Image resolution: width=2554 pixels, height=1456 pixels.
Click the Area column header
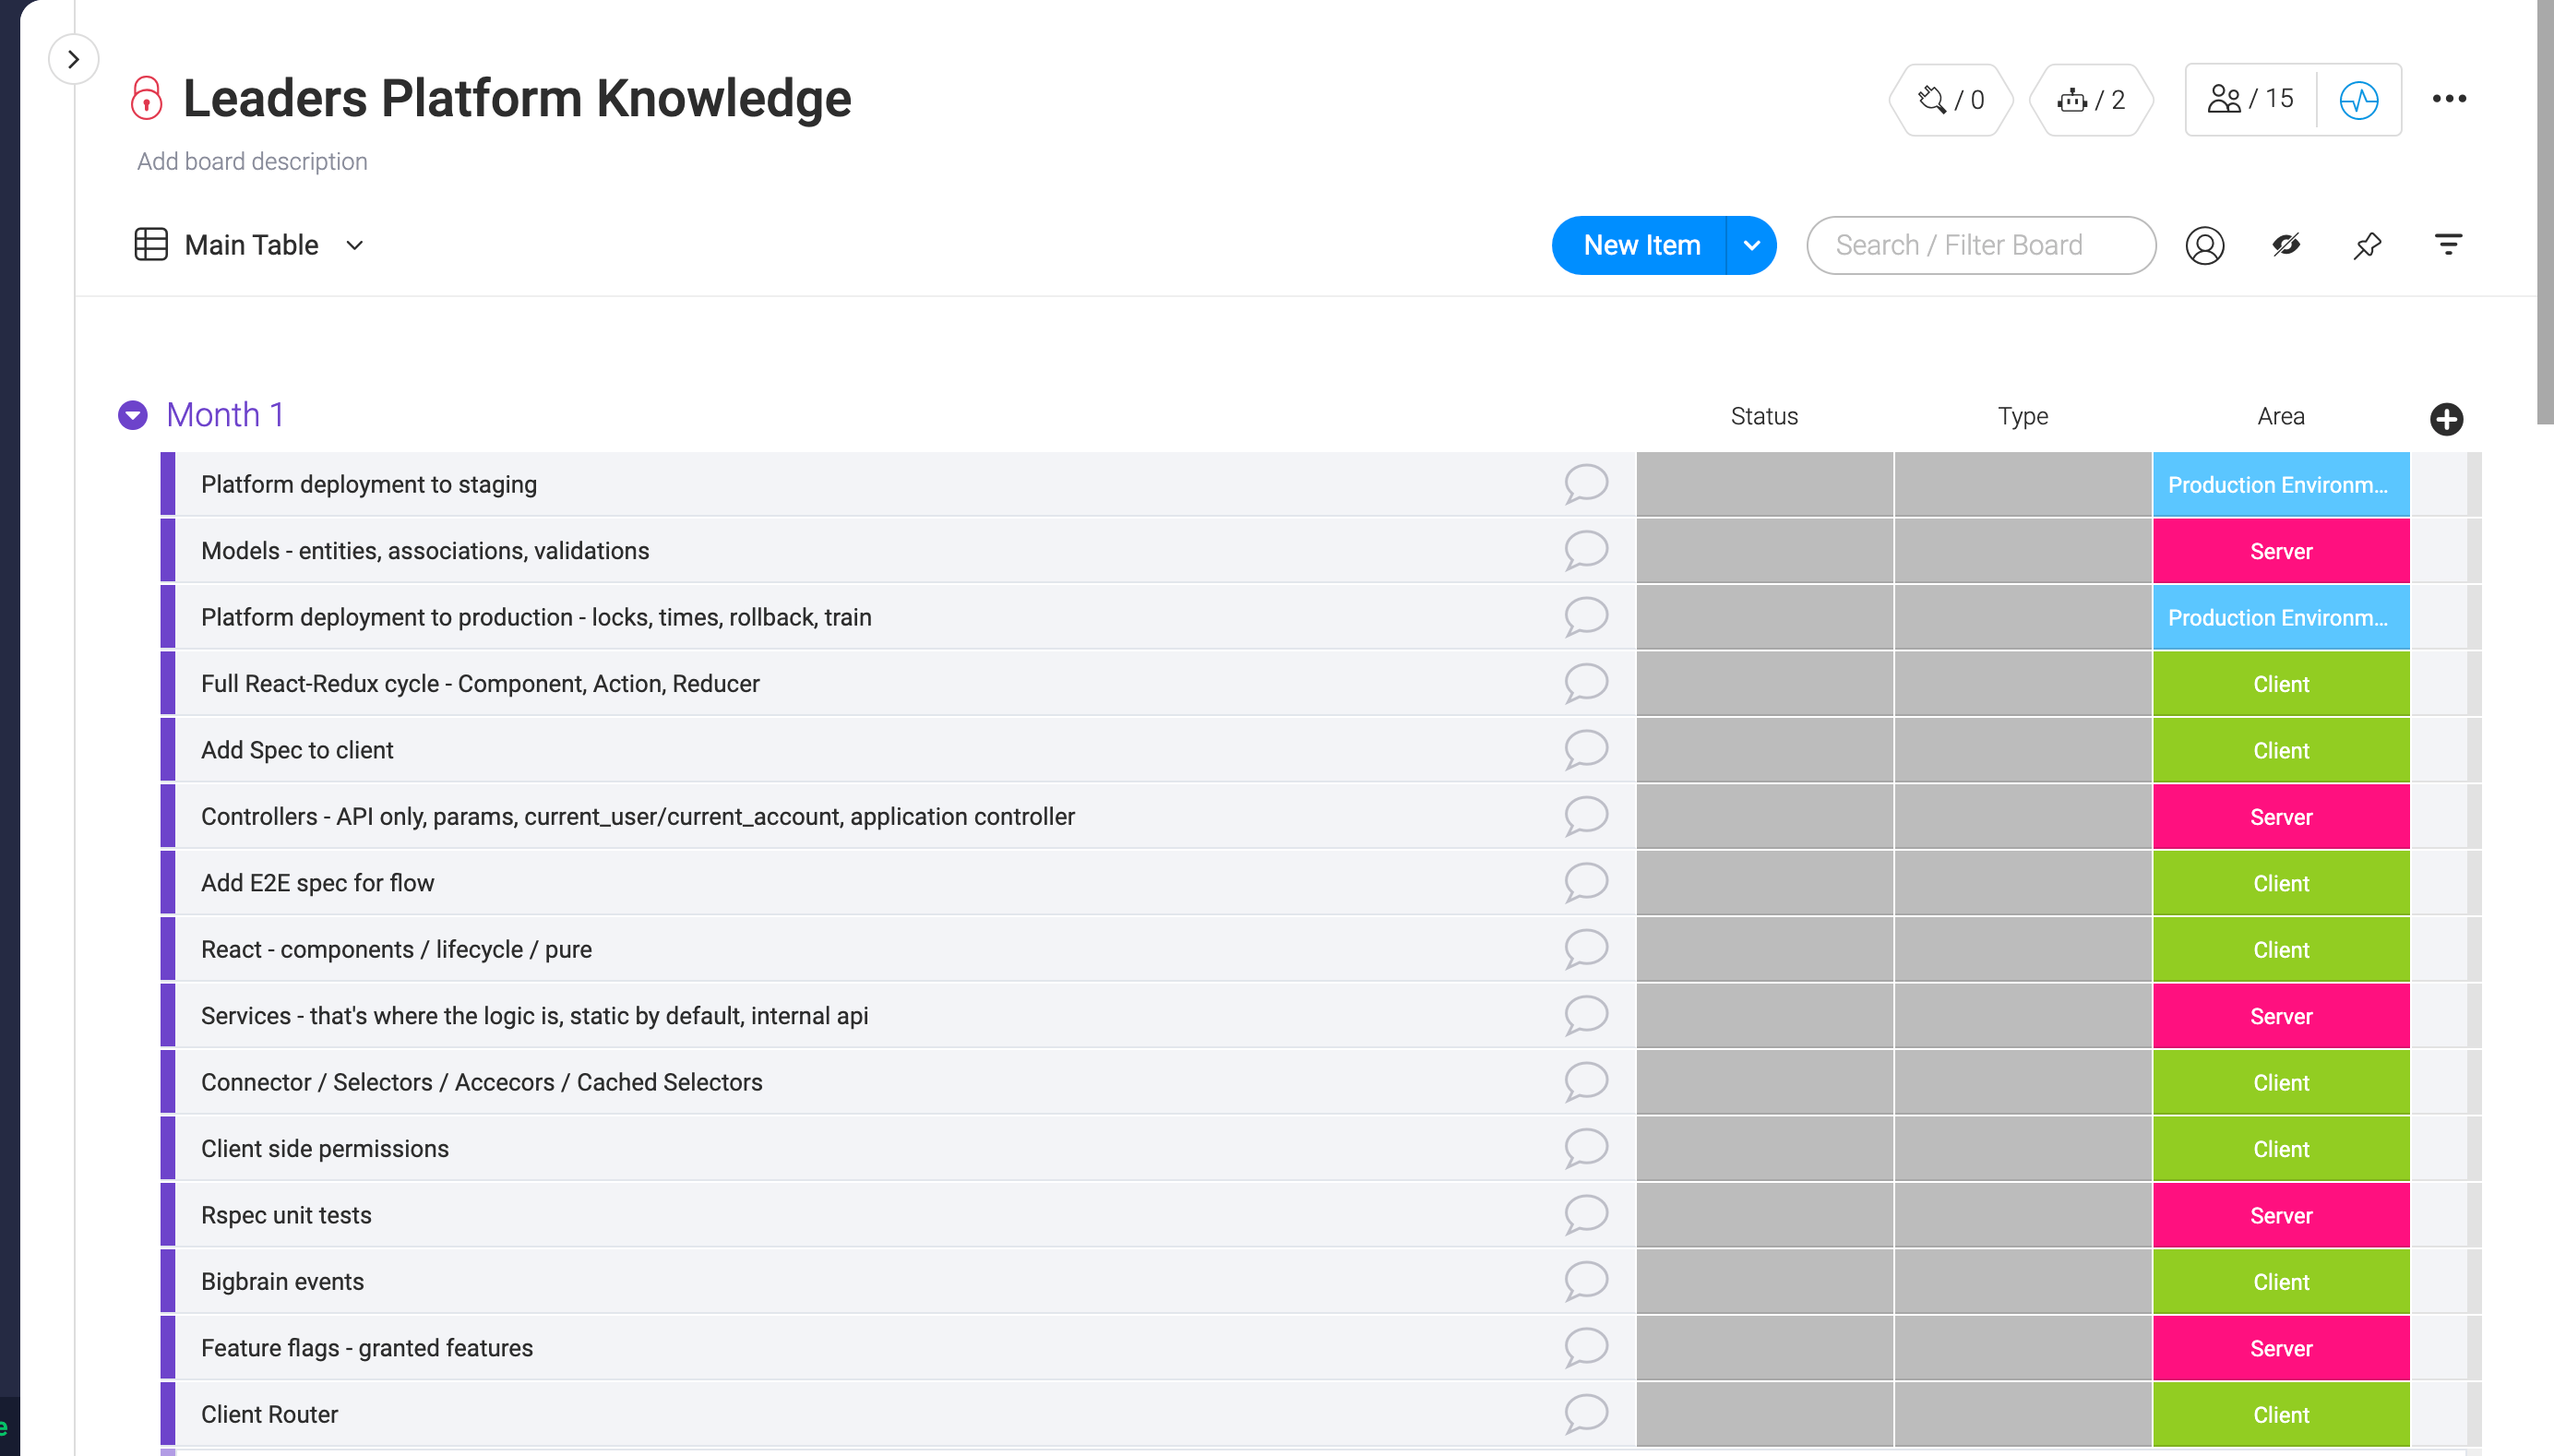pyautogui.click(x=2280, y=416)
